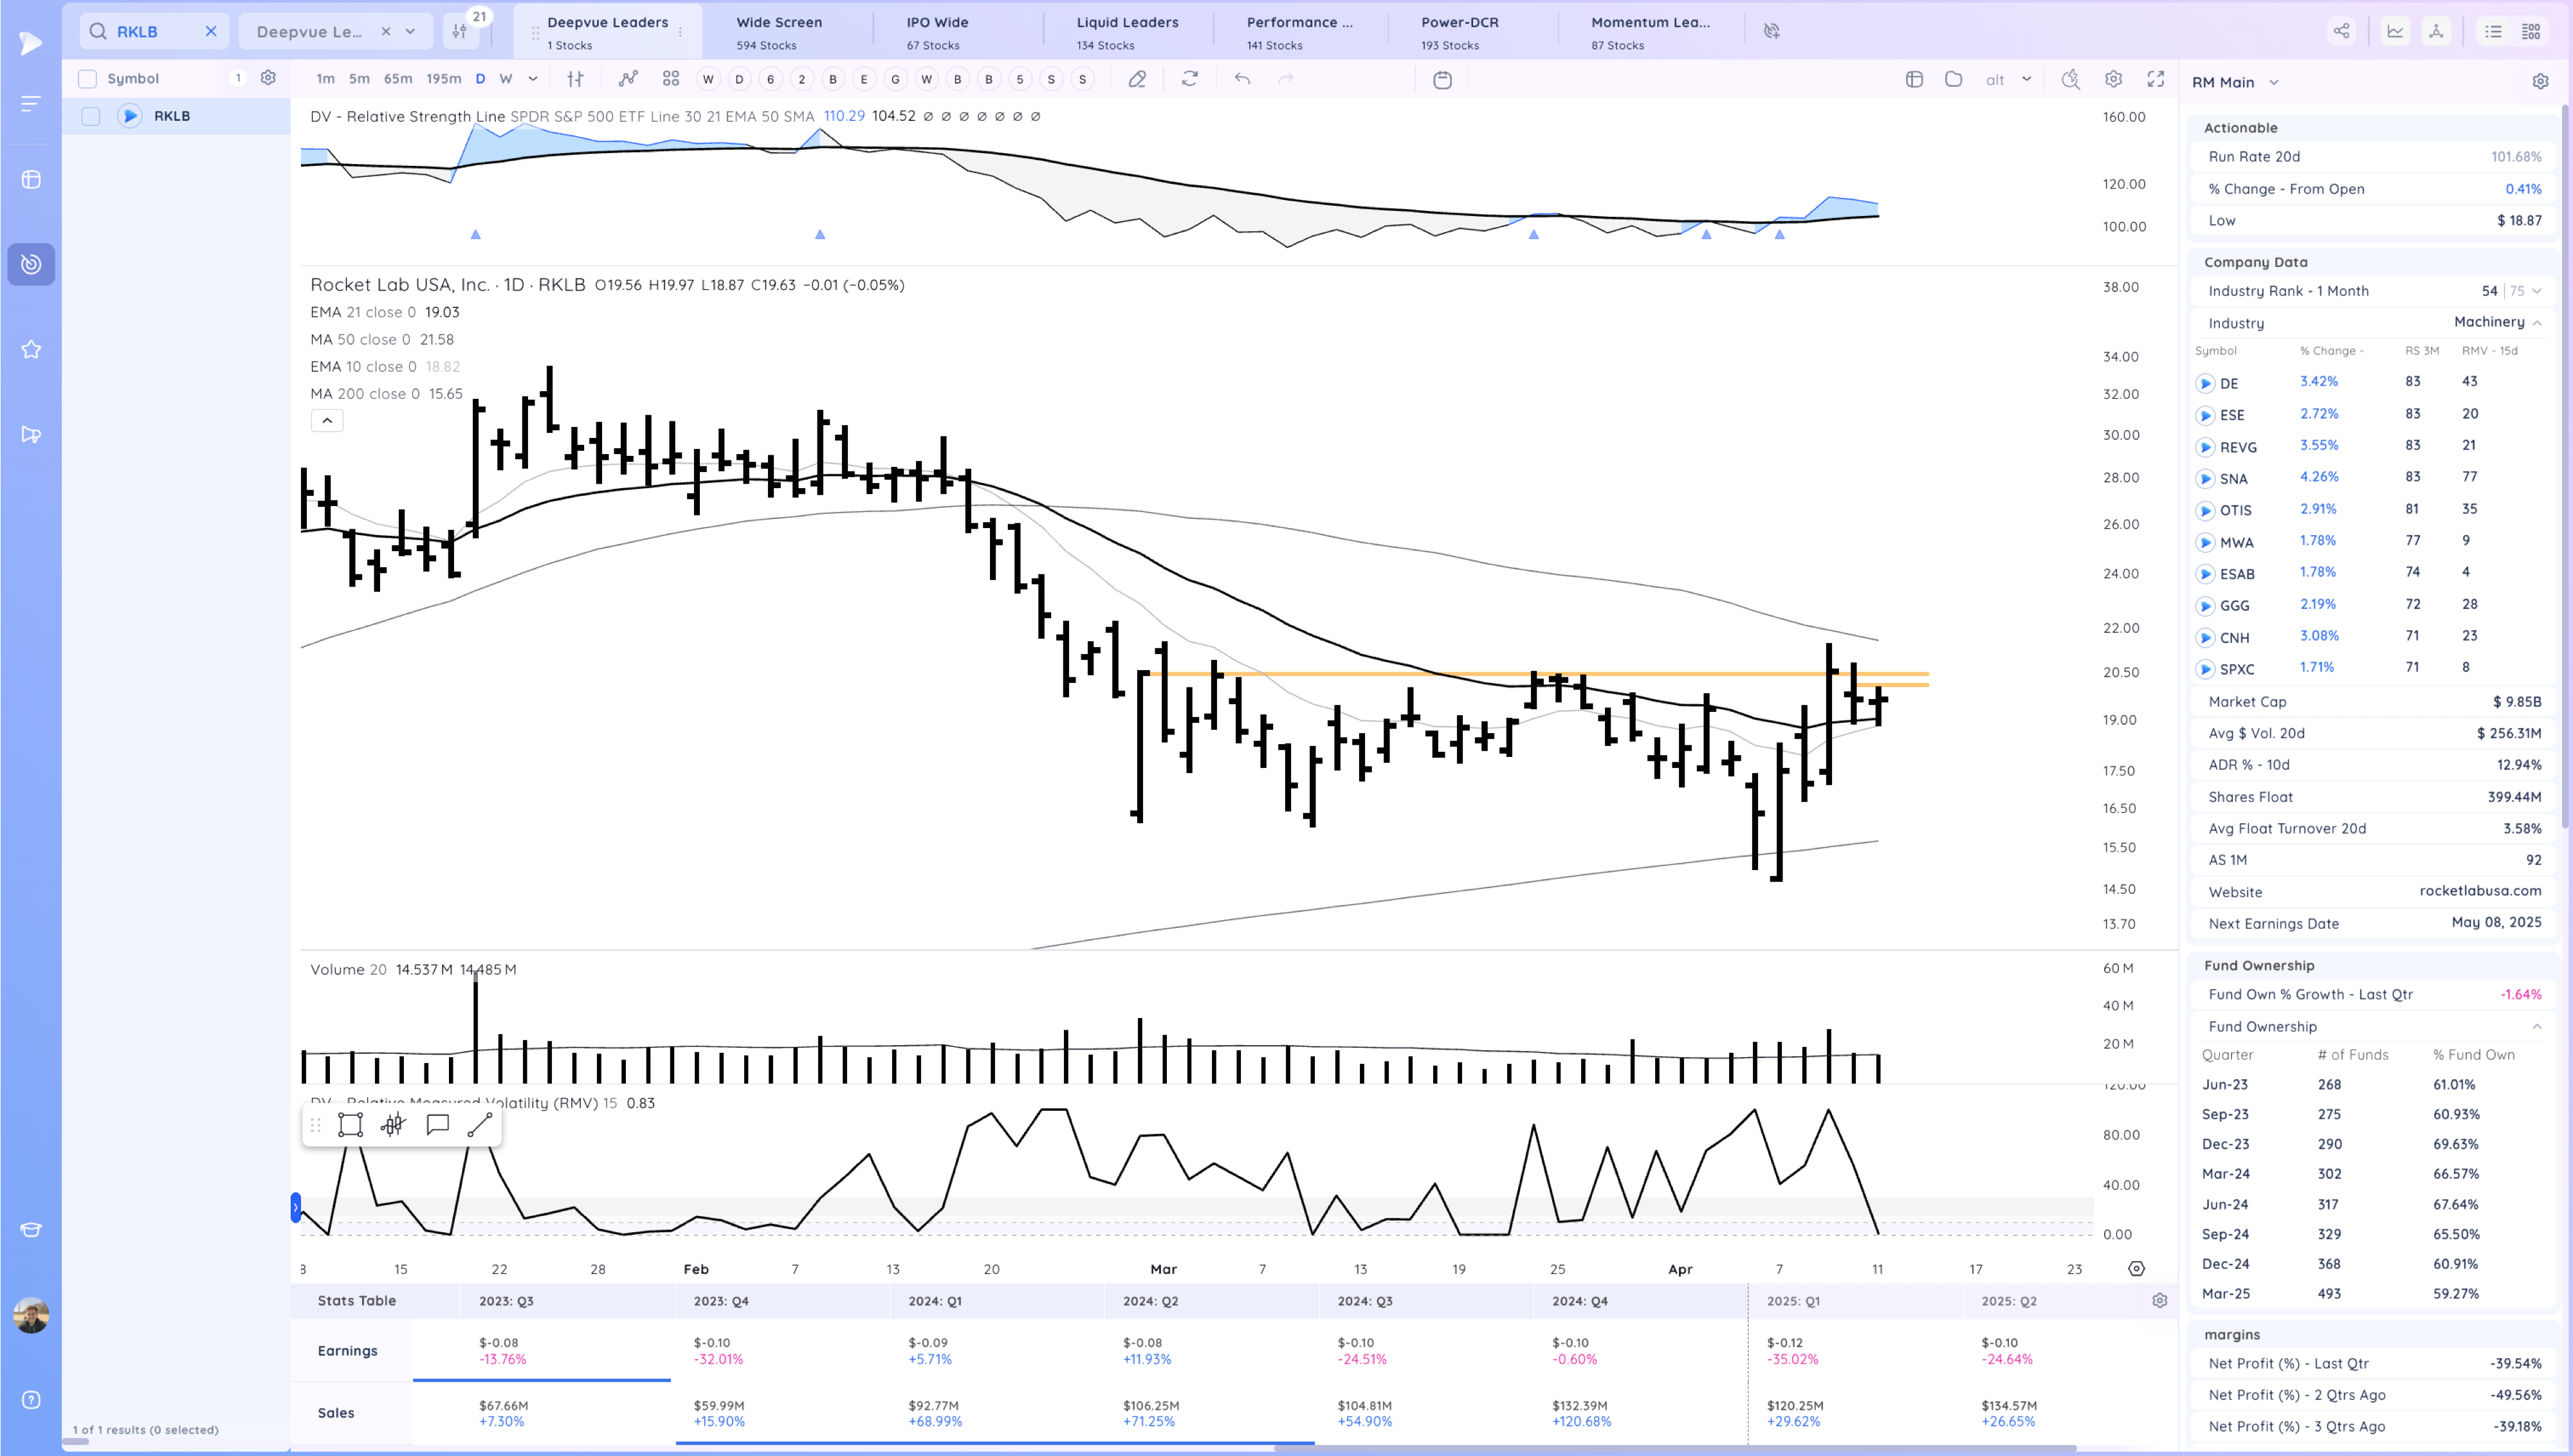Open the calendar icon in chart toolbar
This screenshot has height=1456, width=2573.
click(x=1442, y=80)
